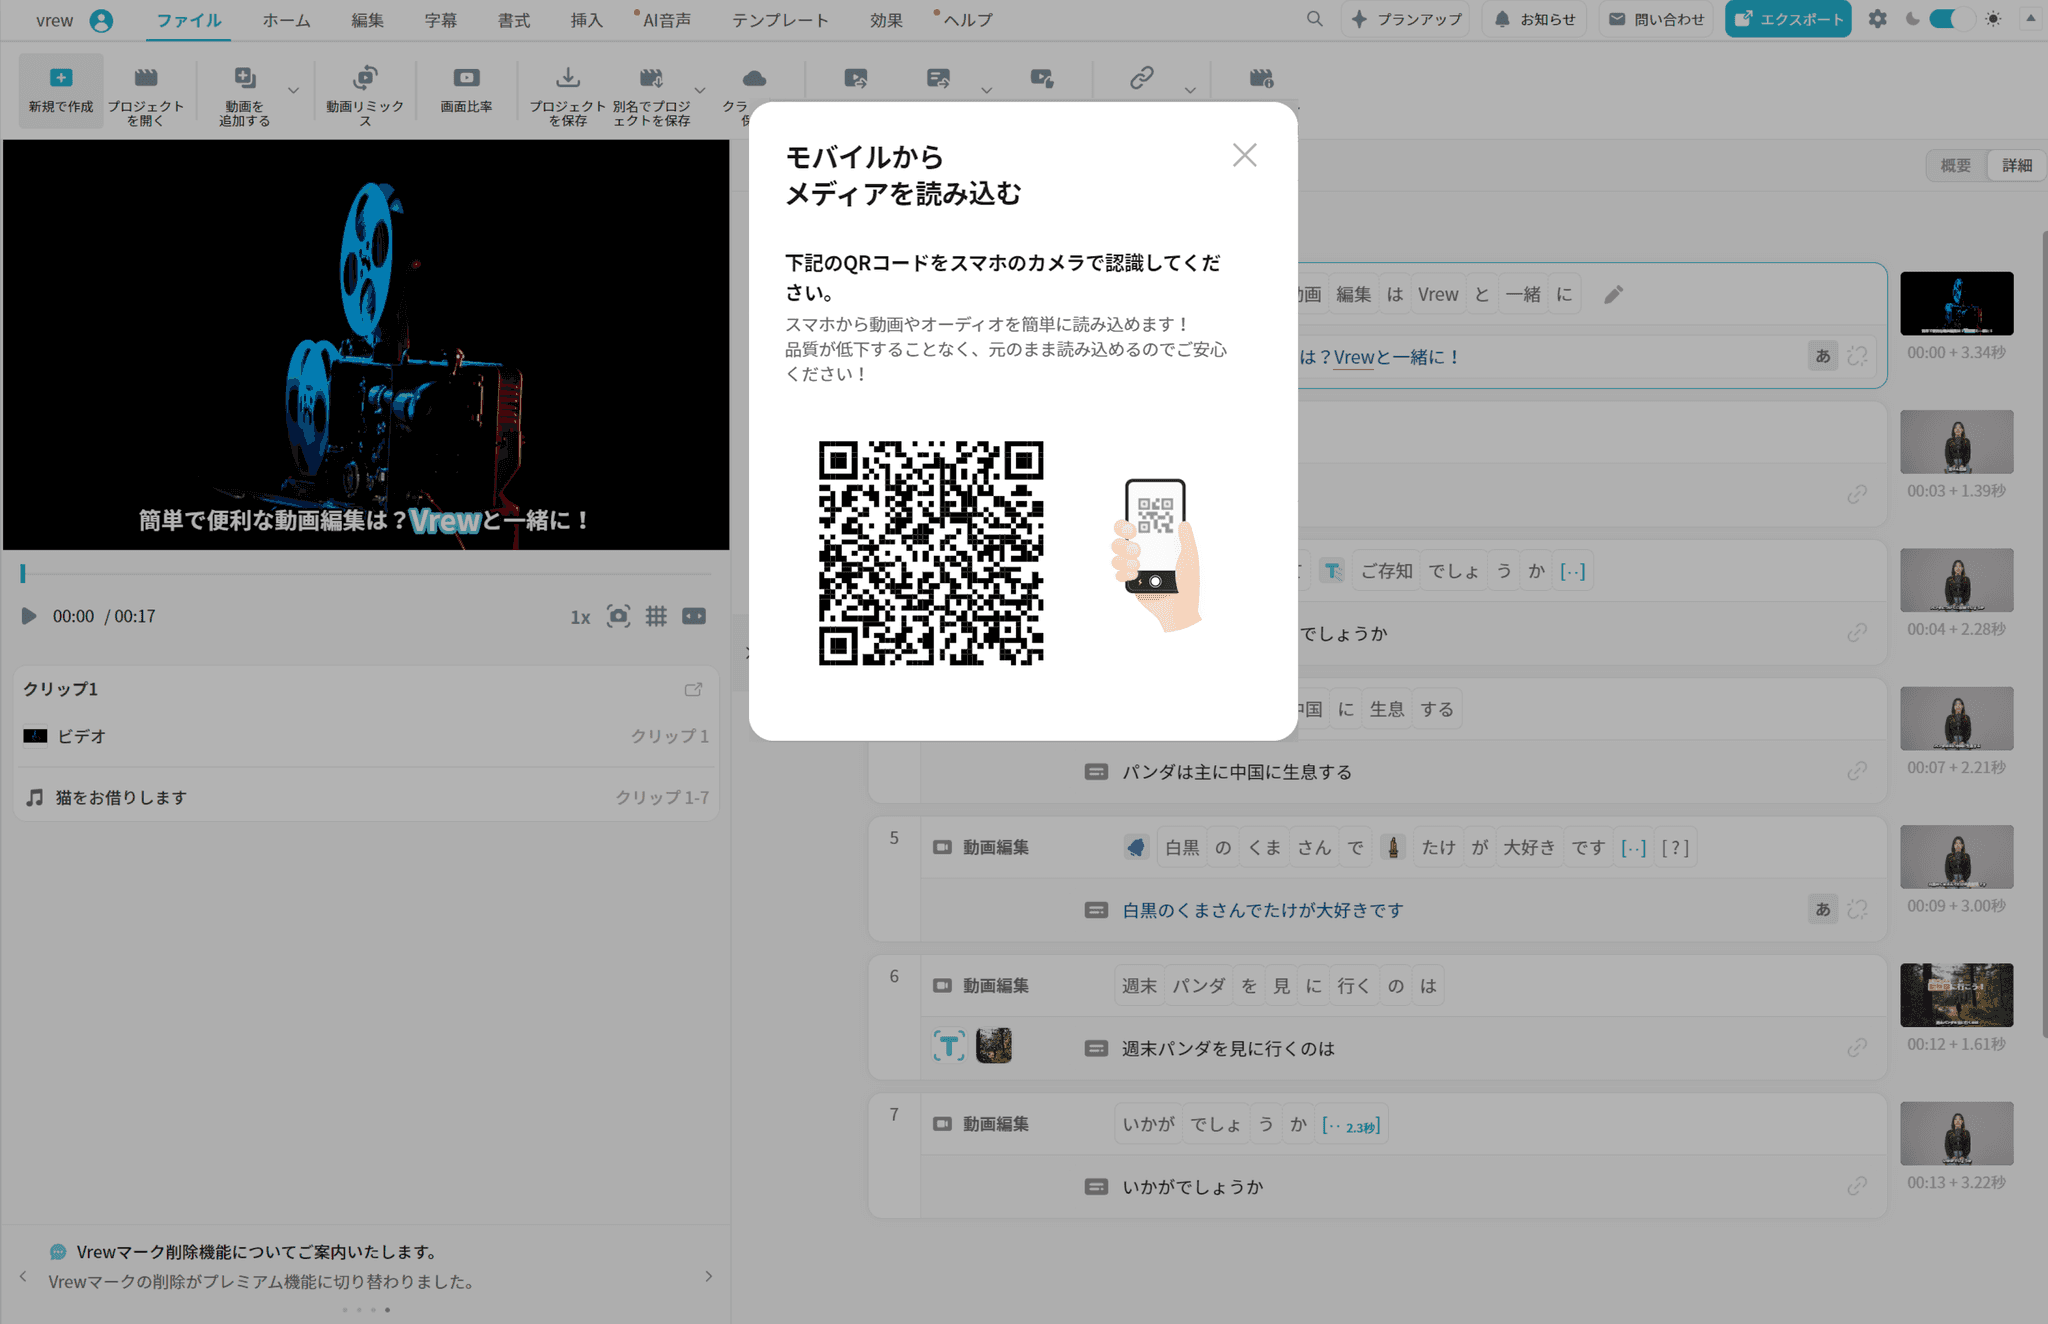Open settings gear in top bar
The height and width of the screenshot is (1324, 2048).
pyautogui.click(x=1877, y=19)
